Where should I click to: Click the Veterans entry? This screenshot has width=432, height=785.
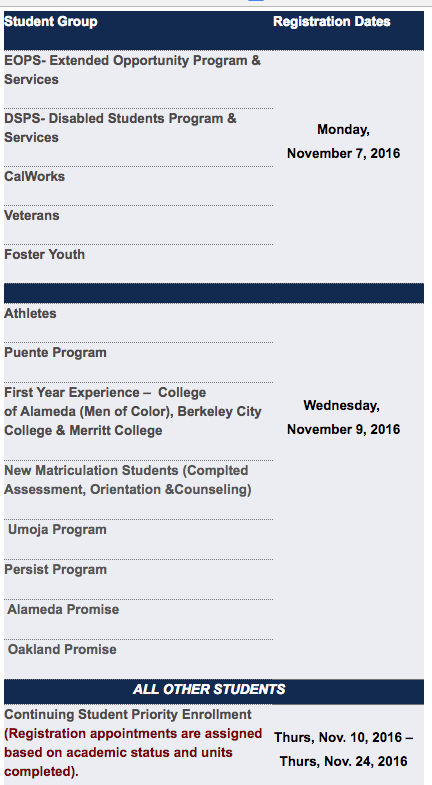(32, 216)
